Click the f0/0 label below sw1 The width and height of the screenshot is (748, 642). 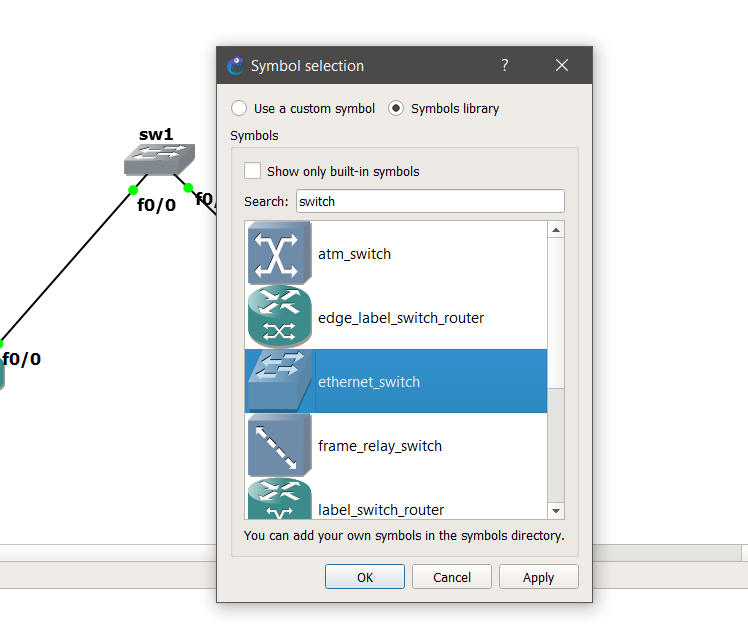point(156,205)
